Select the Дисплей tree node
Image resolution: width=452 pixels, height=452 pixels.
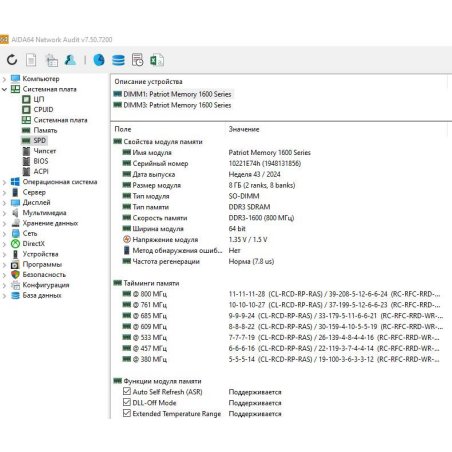(x=36, y=202)
